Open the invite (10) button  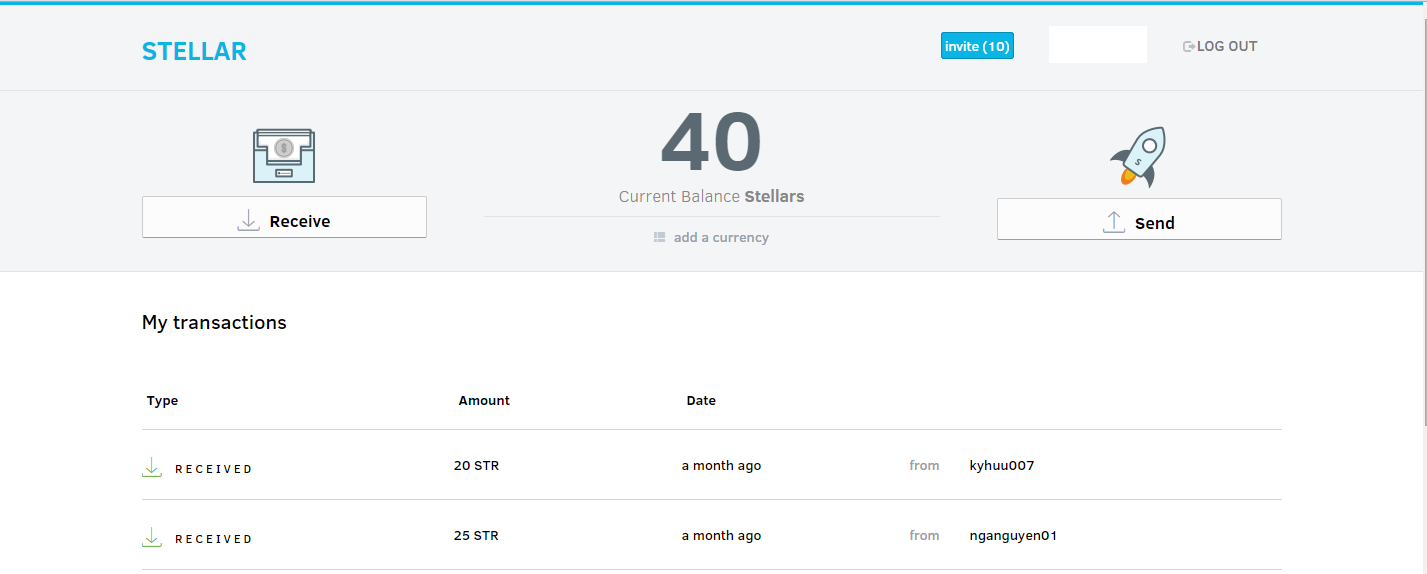[977, 46]
